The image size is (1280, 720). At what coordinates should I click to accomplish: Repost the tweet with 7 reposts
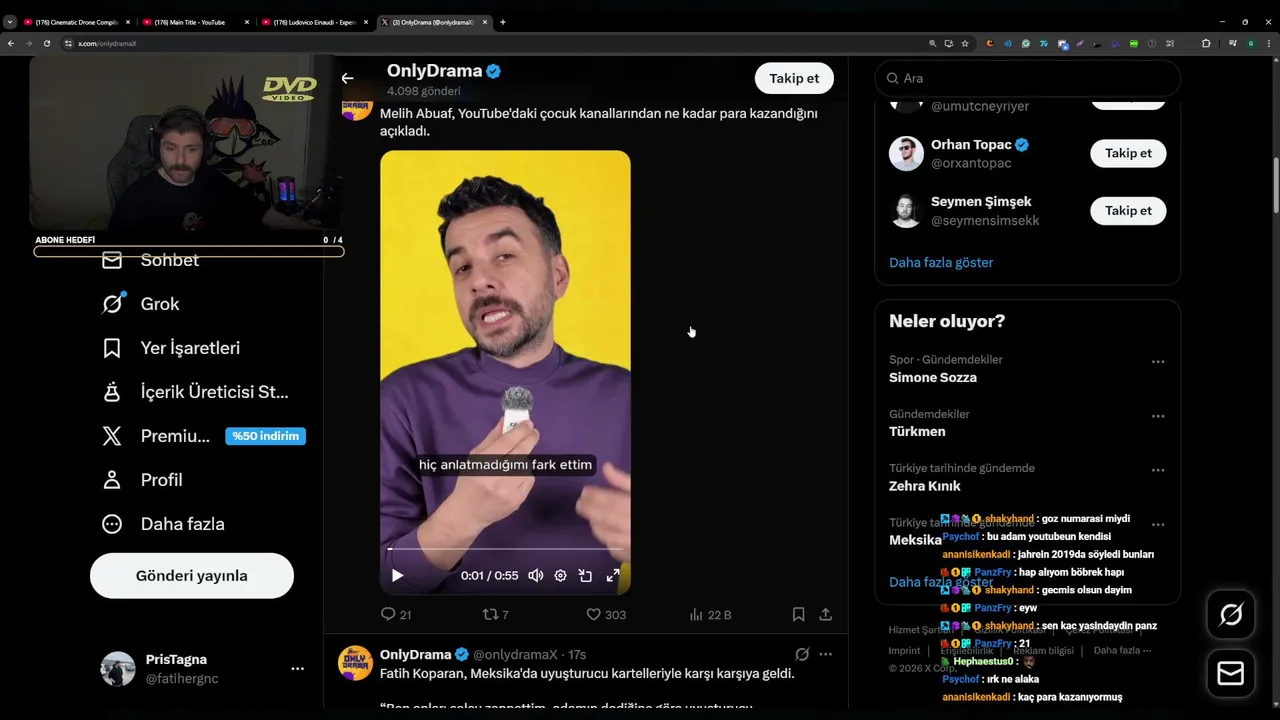pyautogui.click(x=496, y=614)
